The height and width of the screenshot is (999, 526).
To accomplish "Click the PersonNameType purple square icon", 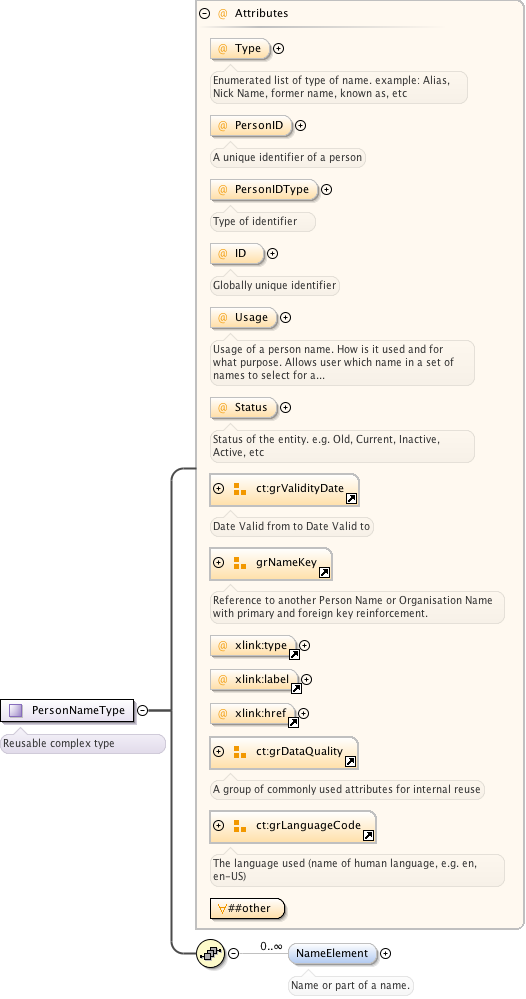I will [x=16, y=710].
